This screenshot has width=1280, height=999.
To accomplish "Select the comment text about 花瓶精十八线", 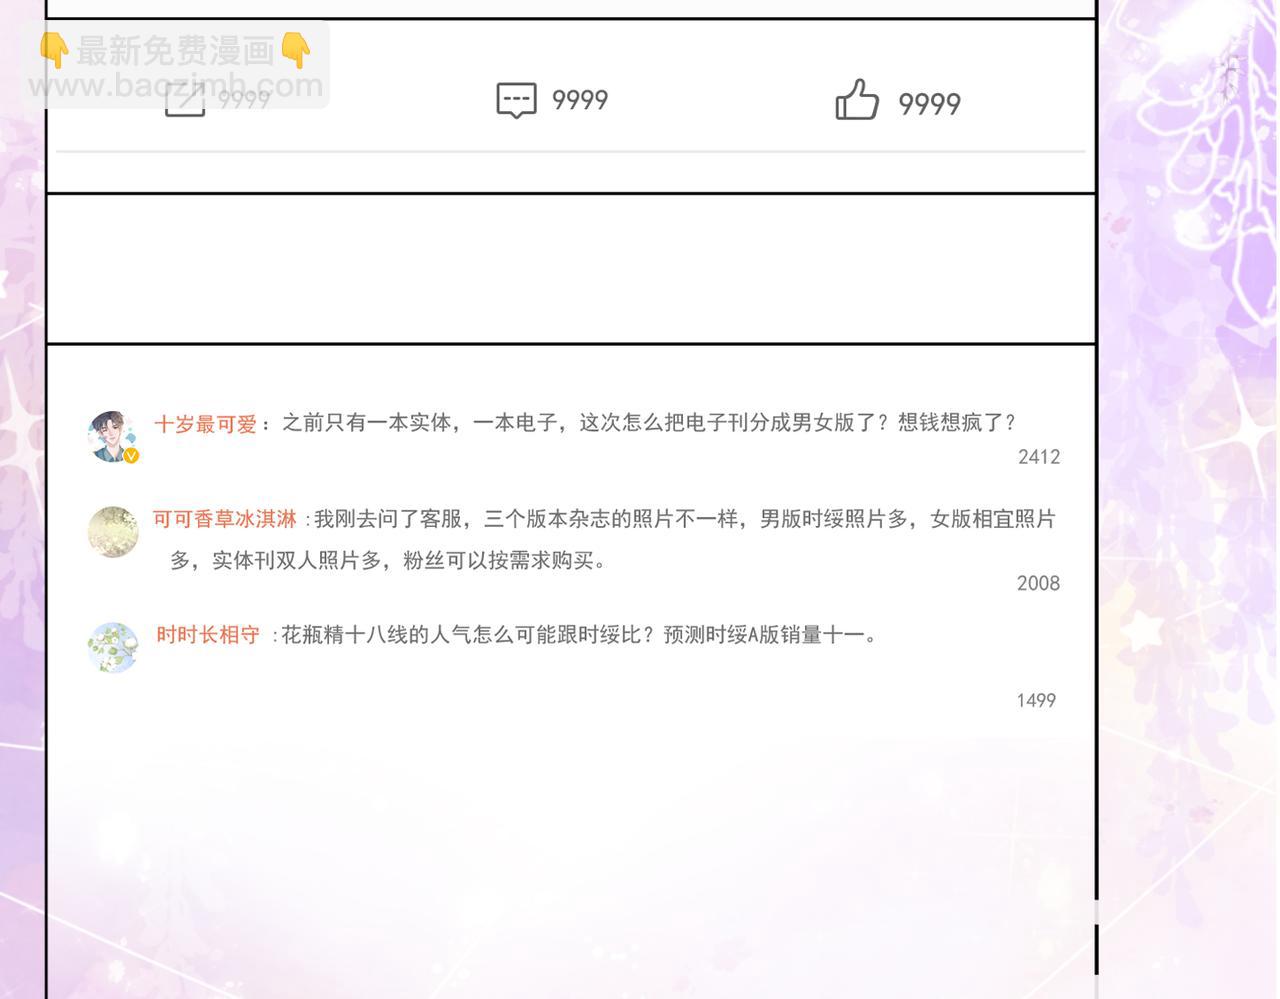I will pyautogui.click(x=578, y=635).
